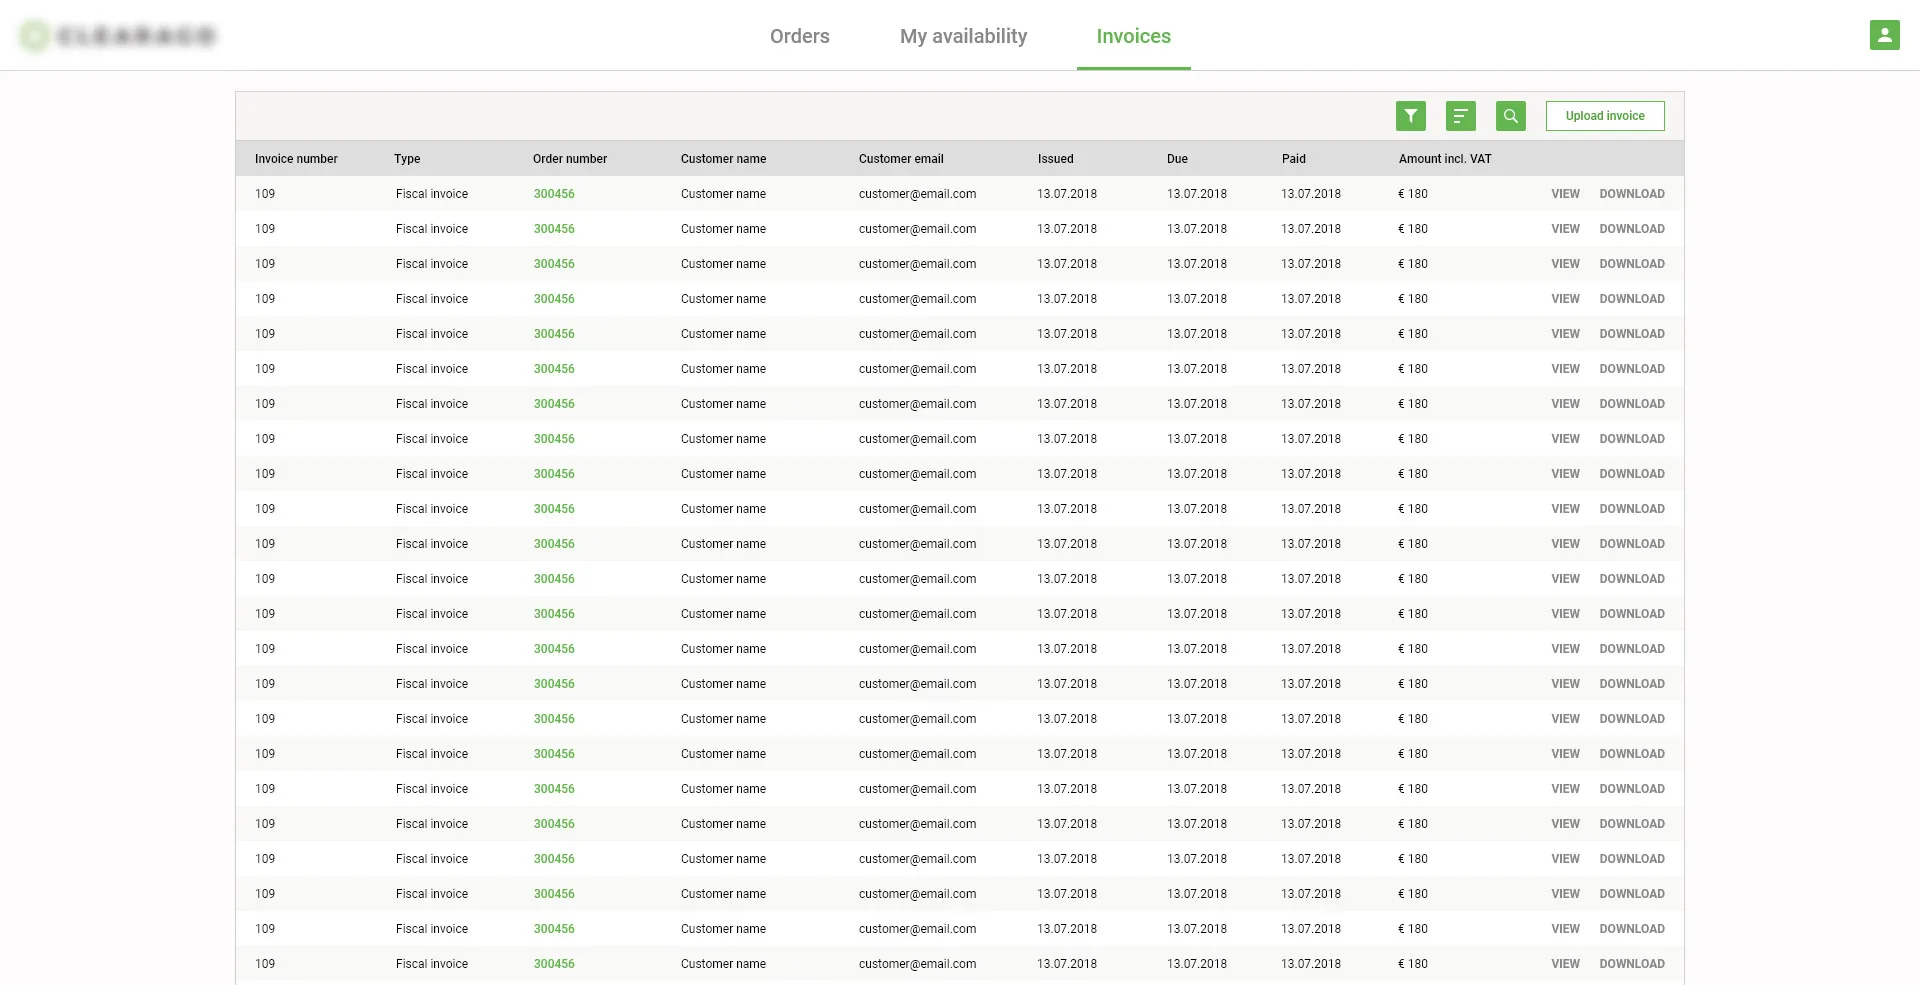Click the Customer email column header
1920x985 pixels.
point(900,159)
